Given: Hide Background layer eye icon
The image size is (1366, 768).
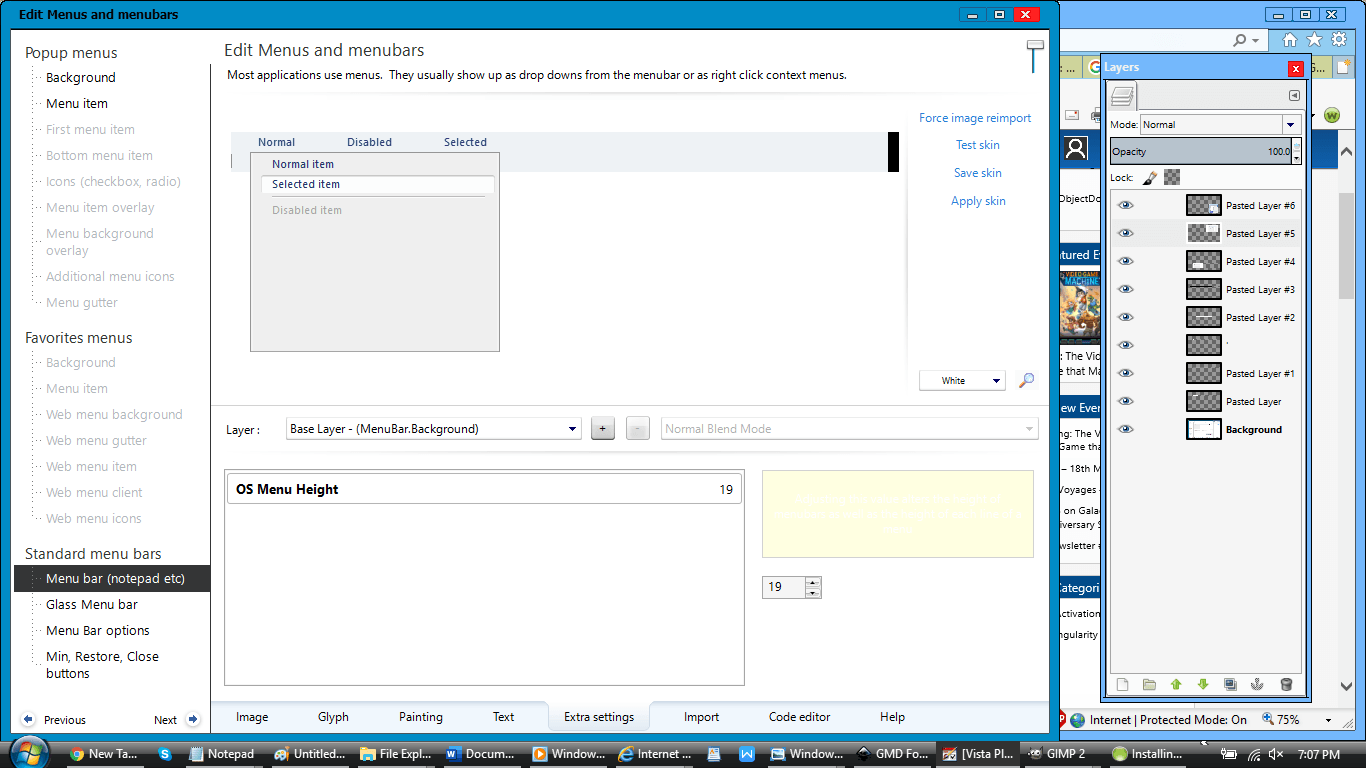Looking at the screenshot, I should (x=1126, y=429).
